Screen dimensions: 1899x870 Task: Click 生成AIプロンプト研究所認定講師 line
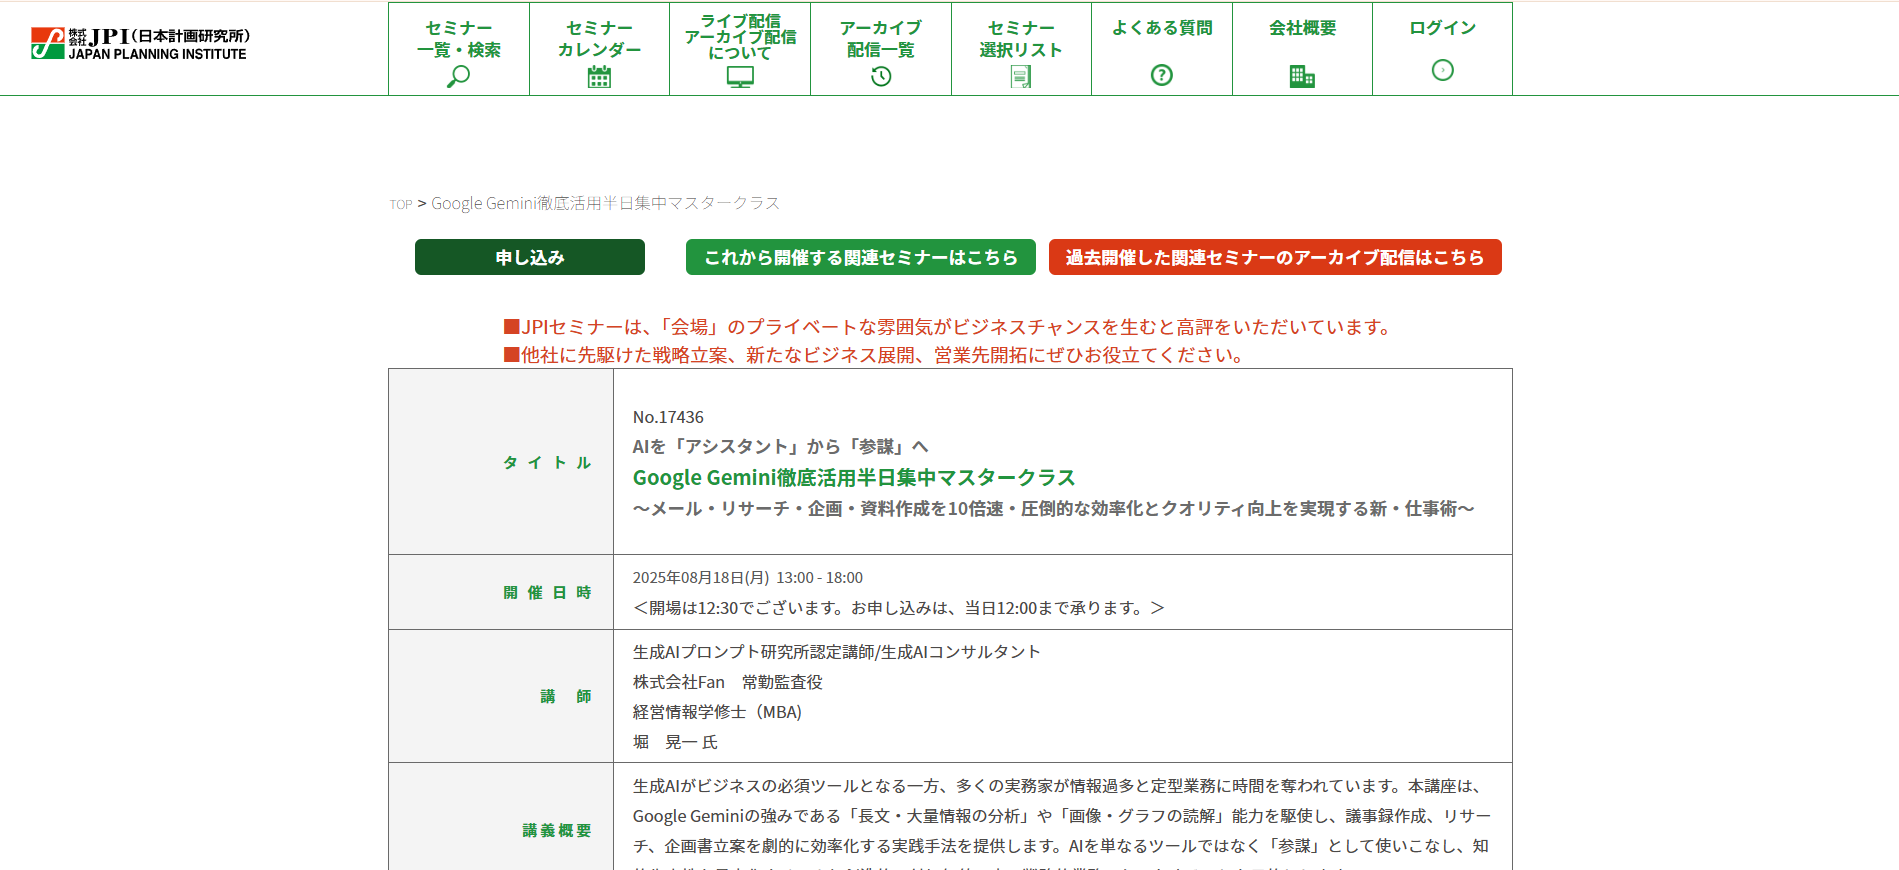pyautogui.click(x=837, y=652)
